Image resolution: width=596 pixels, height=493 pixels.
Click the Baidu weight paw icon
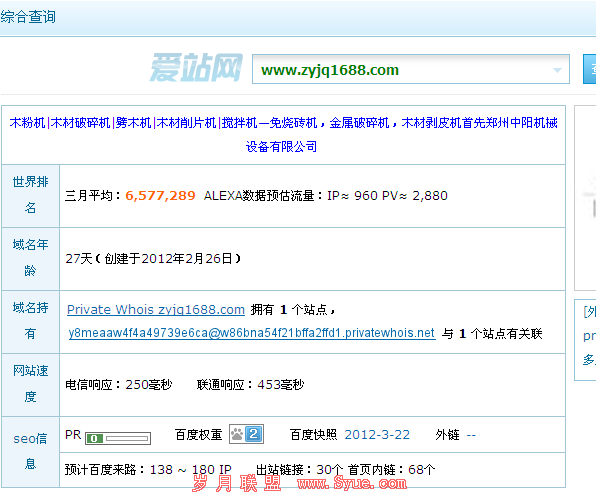(237, 434)
